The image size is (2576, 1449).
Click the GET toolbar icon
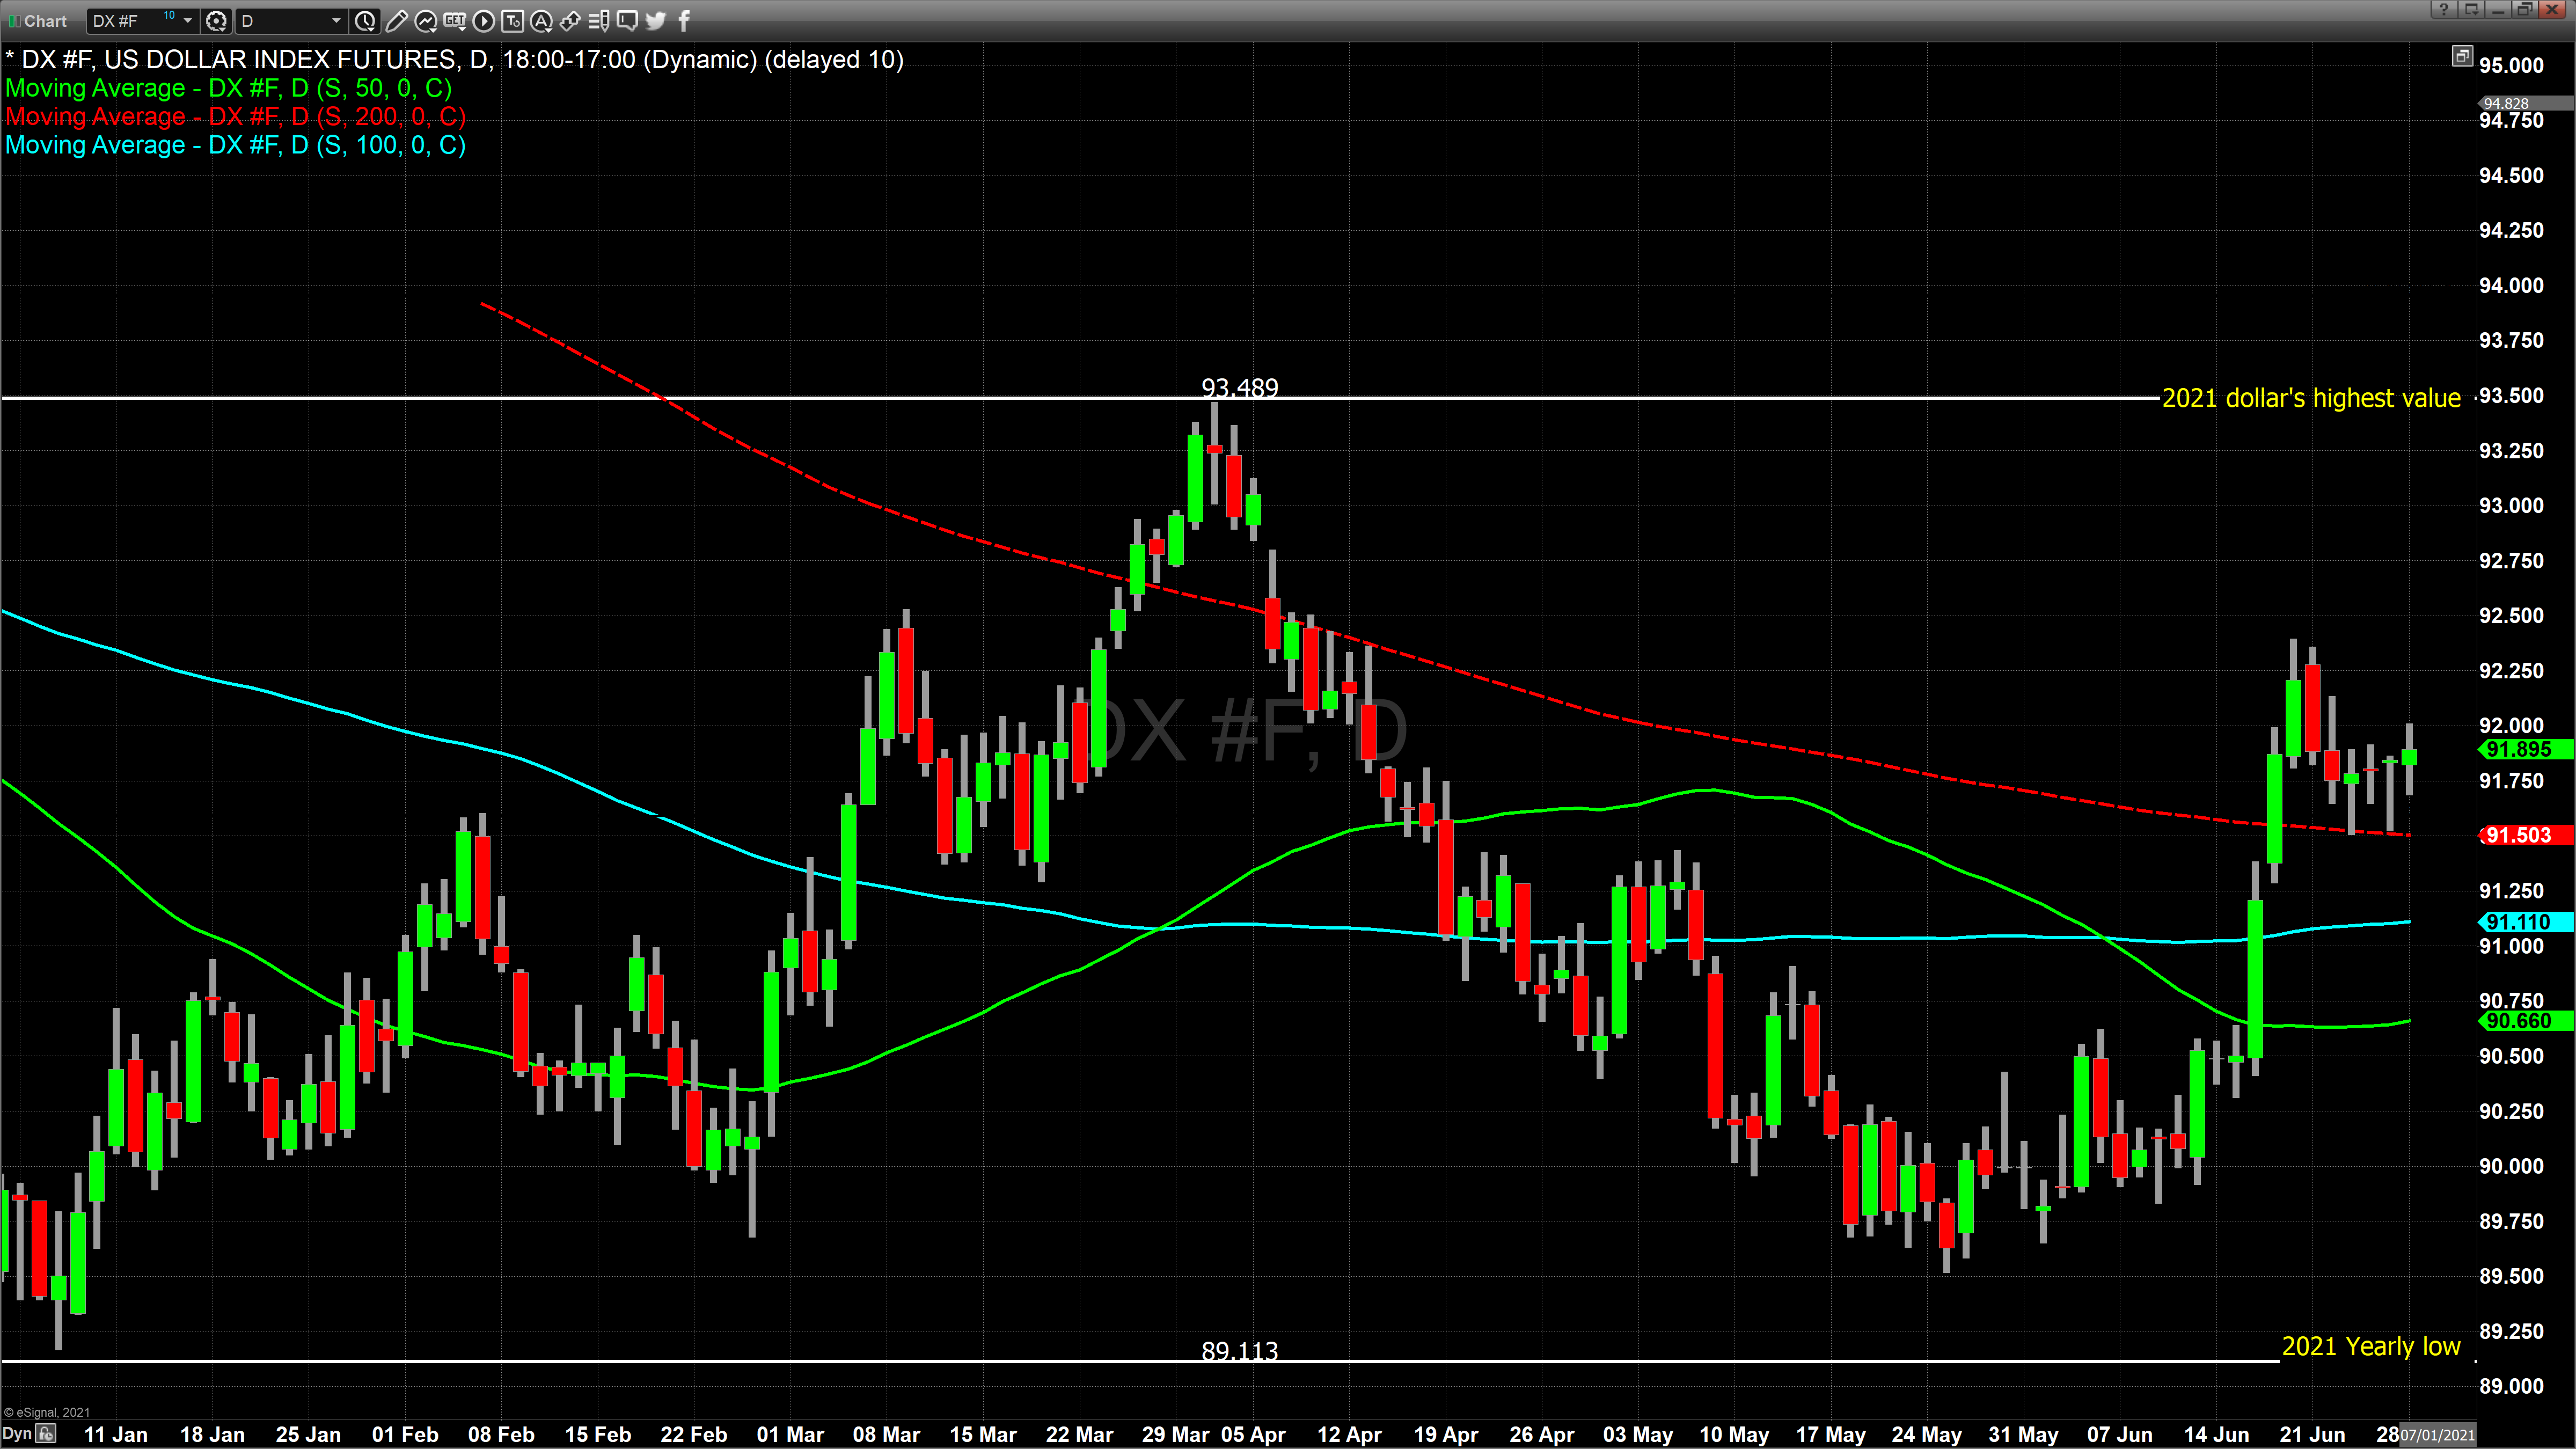coord(454,20)
